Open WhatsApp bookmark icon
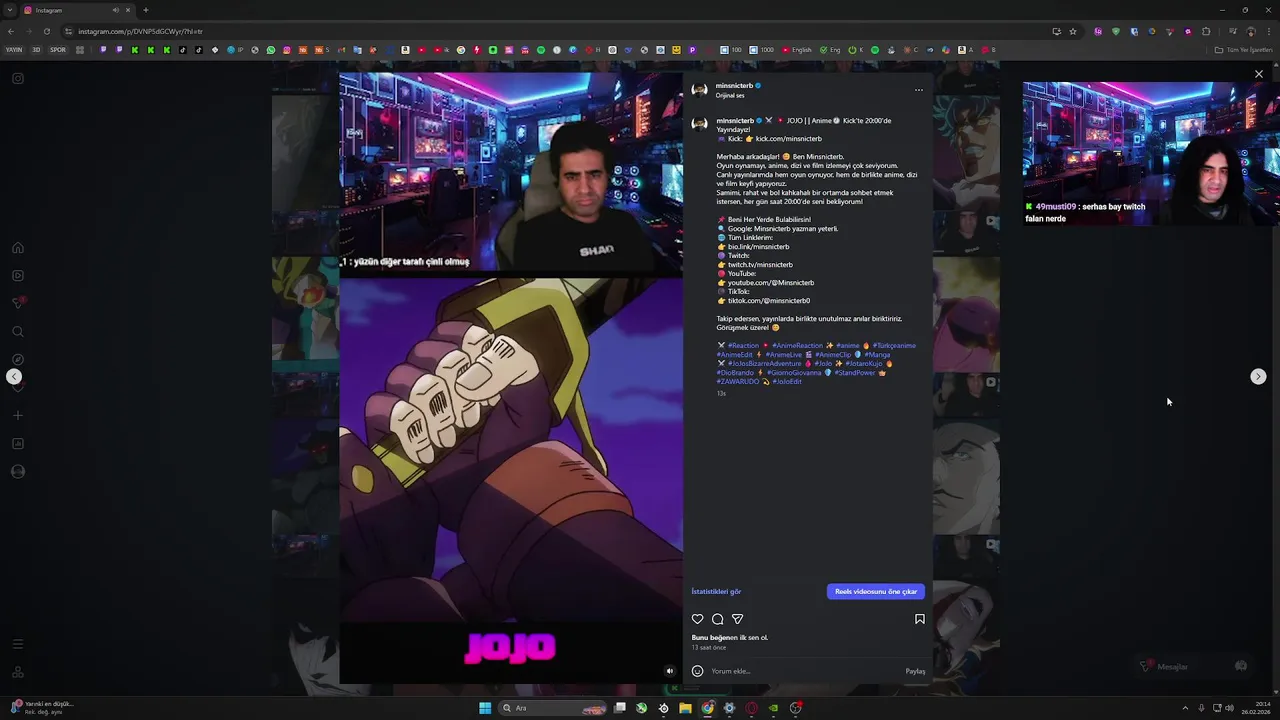 [270, 50]
